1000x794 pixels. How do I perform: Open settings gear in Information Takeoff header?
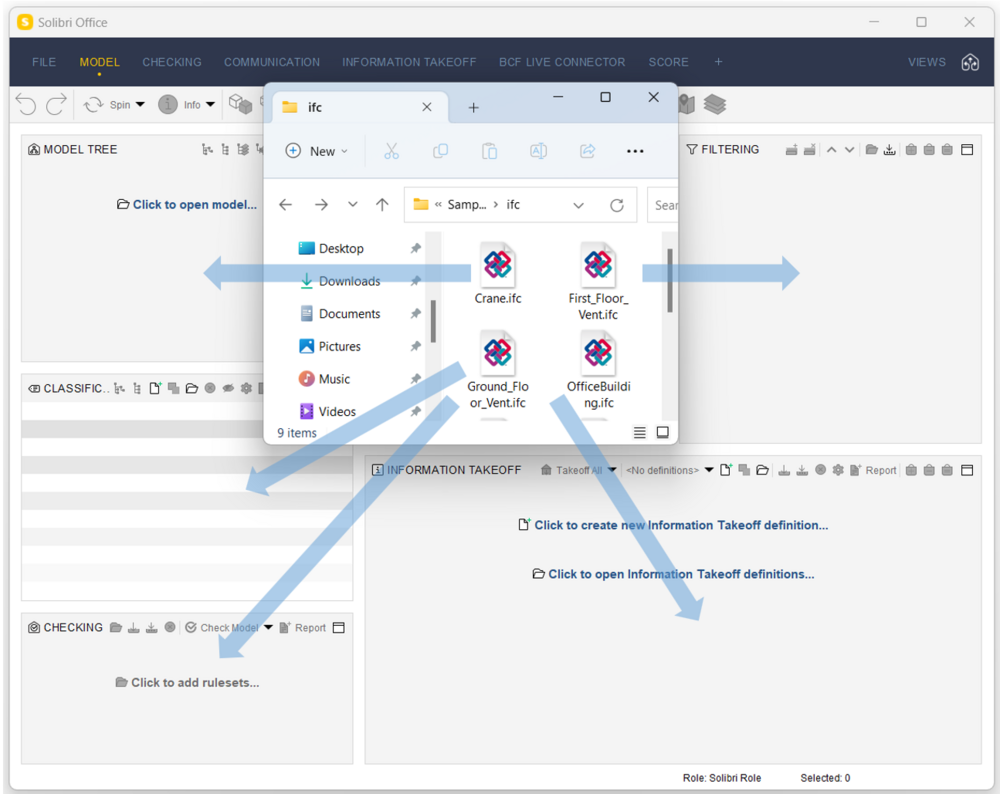pyautogui.click(x=838, y=470)
